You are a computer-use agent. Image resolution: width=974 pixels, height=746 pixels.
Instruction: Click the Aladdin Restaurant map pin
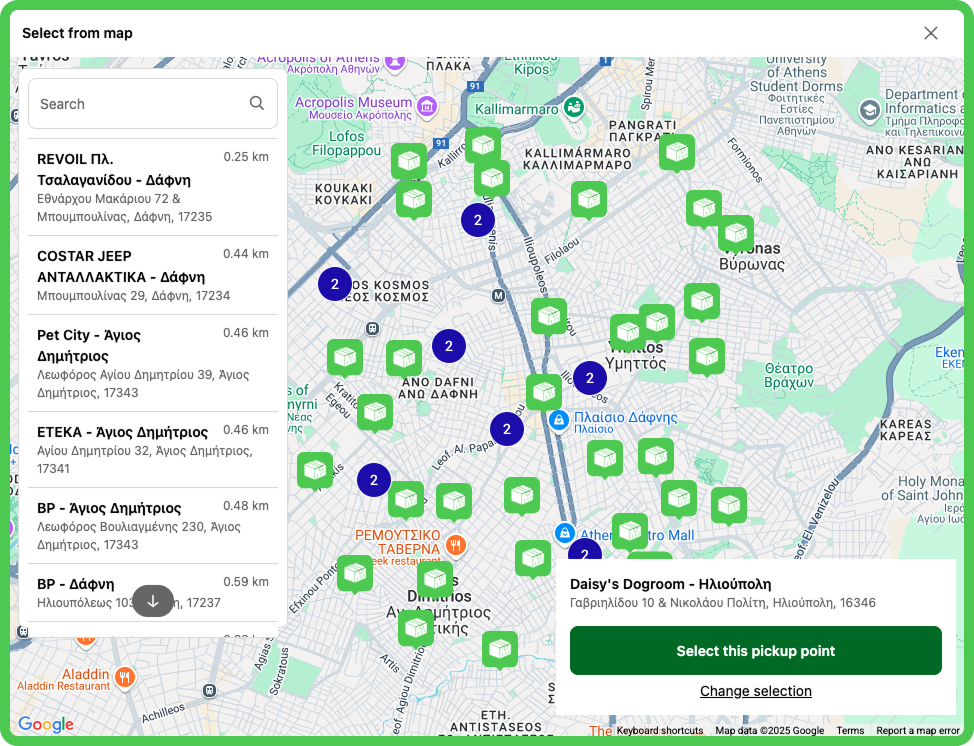[x=125, y=677]
